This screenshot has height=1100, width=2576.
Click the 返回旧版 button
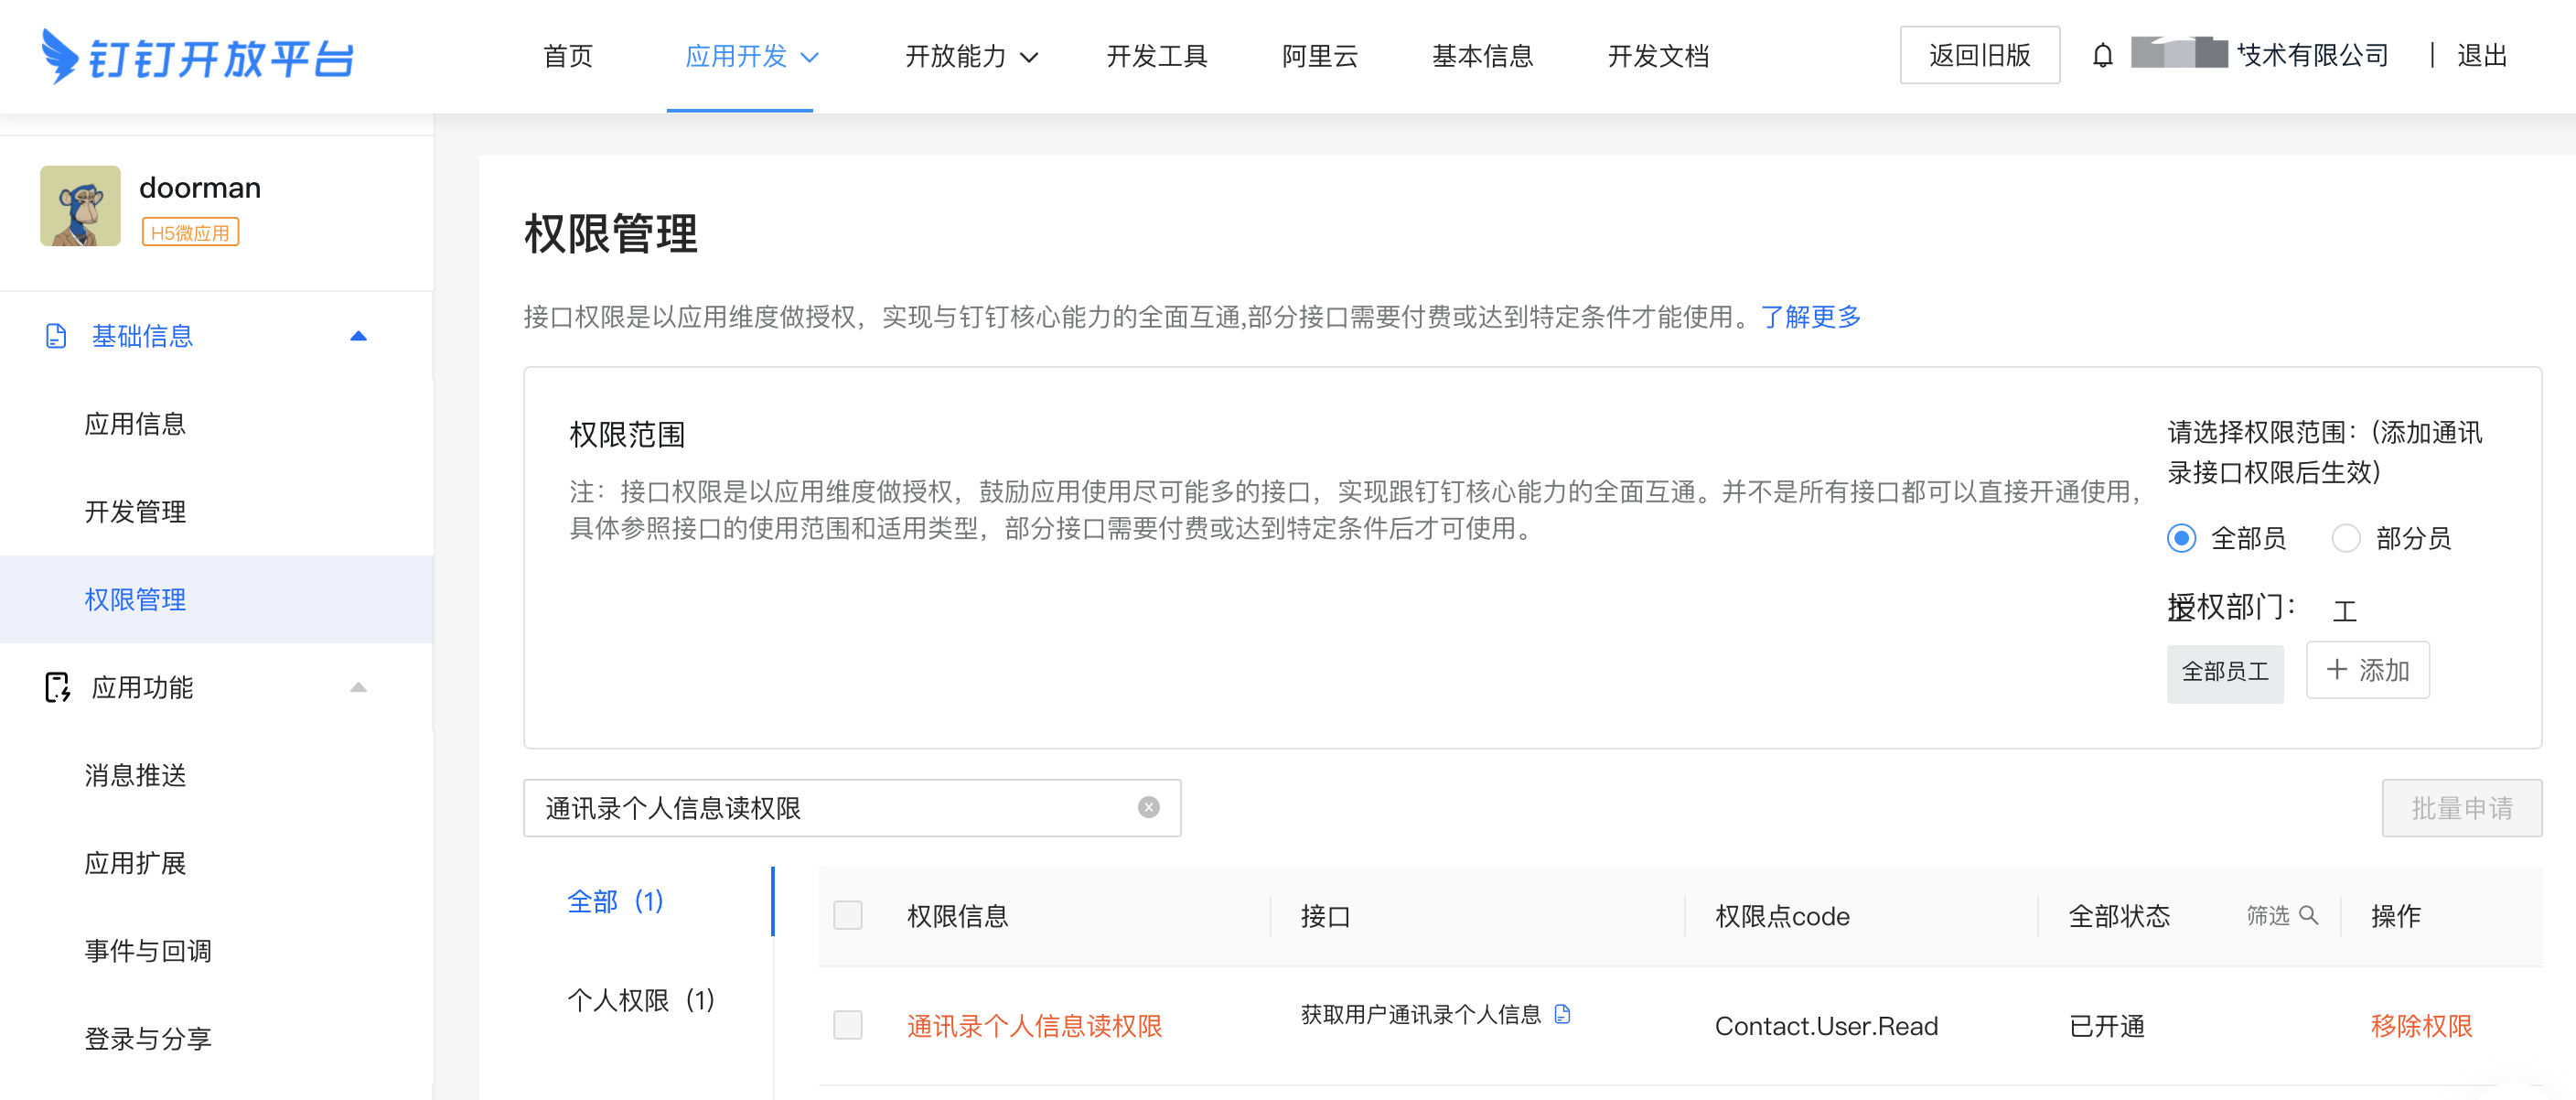tap(1978, 56)
